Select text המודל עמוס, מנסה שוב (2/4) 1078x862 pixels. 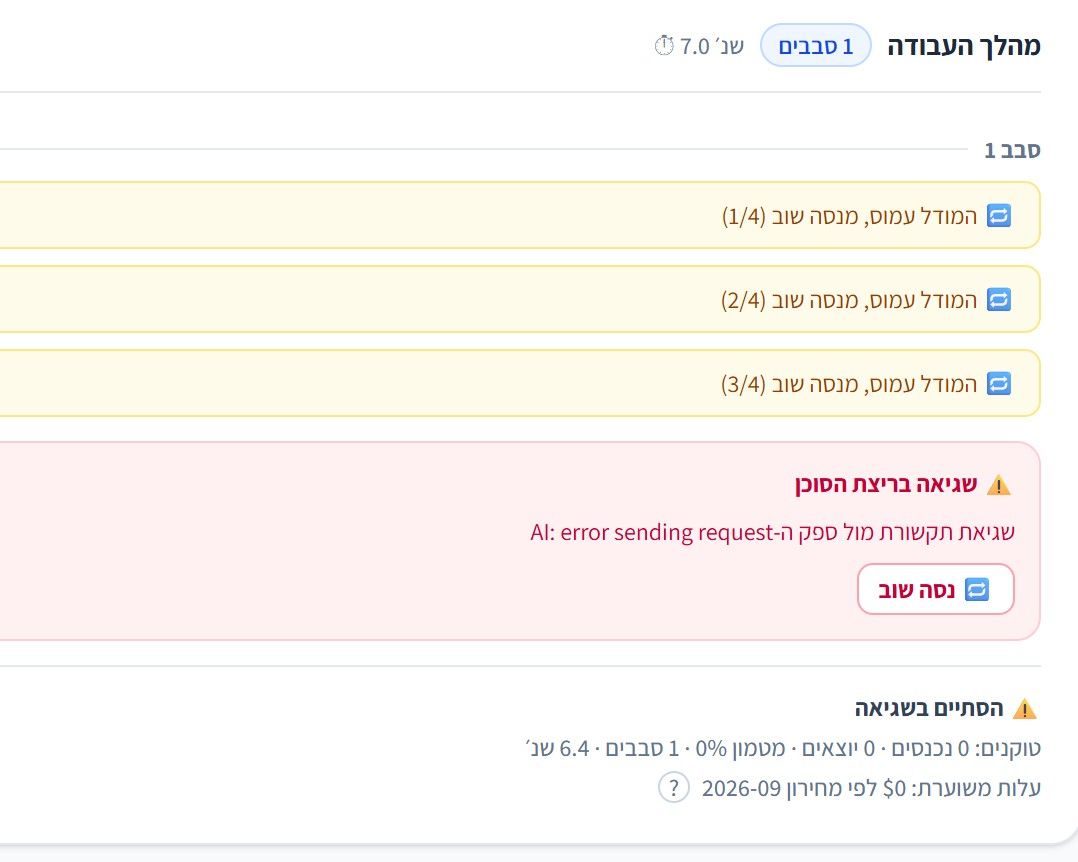pyautogui.click(x=849, y=300)
